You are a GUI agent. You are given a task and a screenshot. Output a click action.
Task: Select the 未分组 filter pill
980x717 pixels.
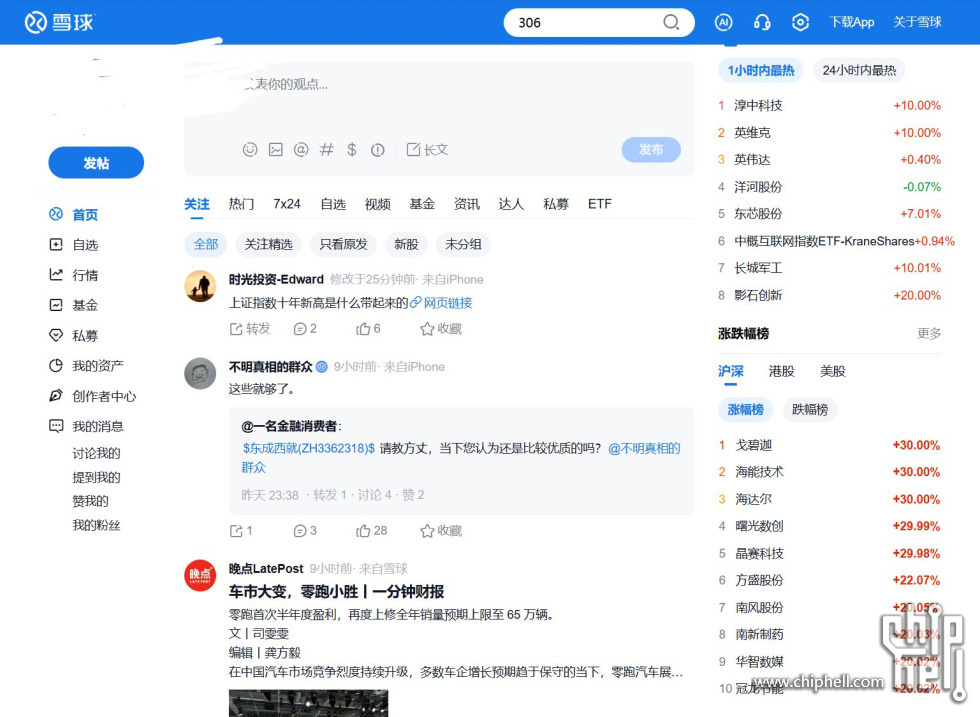tap(463, 244)
